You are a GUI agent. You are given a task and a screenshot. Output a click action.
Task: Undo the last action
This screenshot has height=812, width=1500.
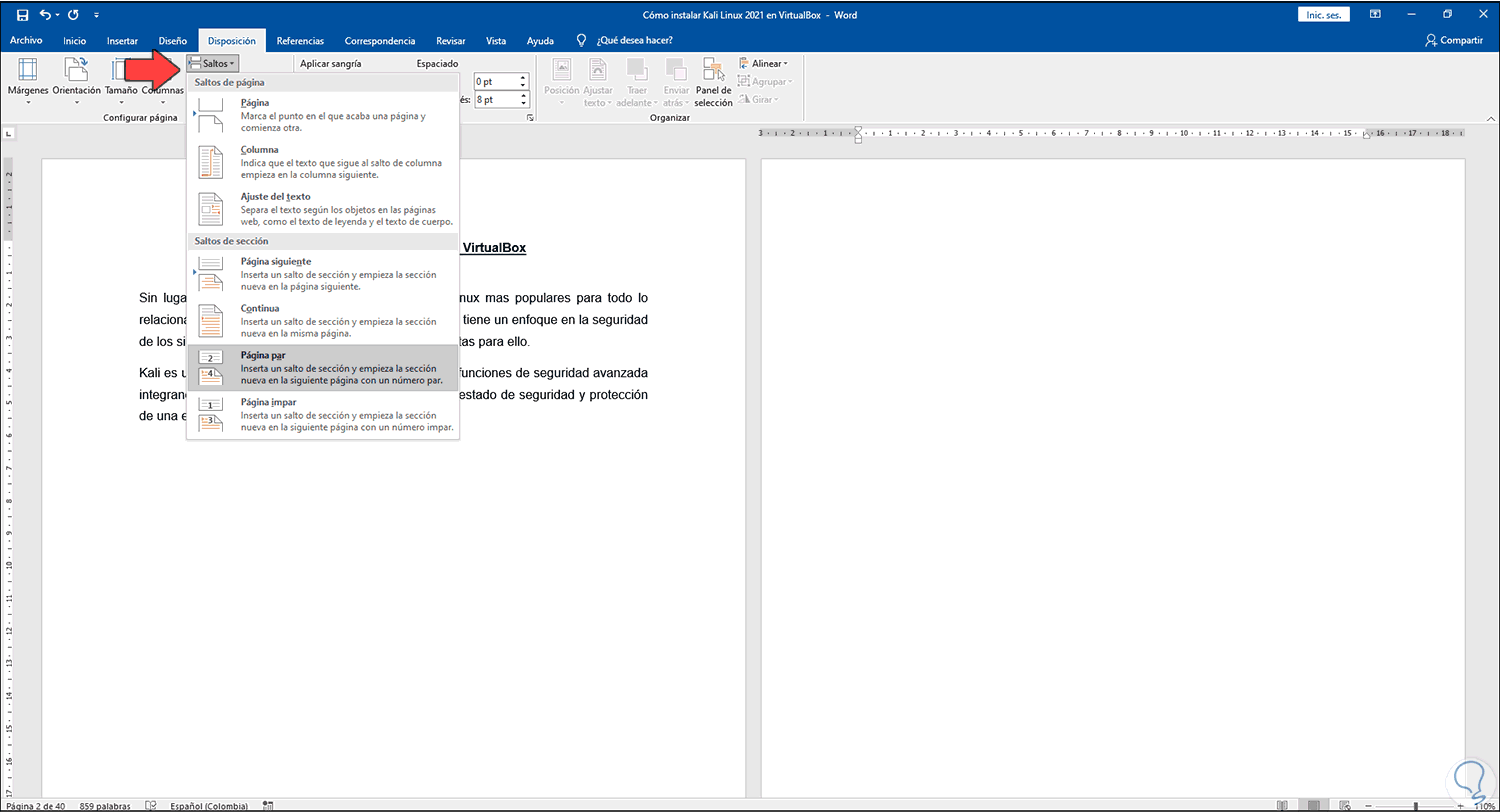coord(44,15)
